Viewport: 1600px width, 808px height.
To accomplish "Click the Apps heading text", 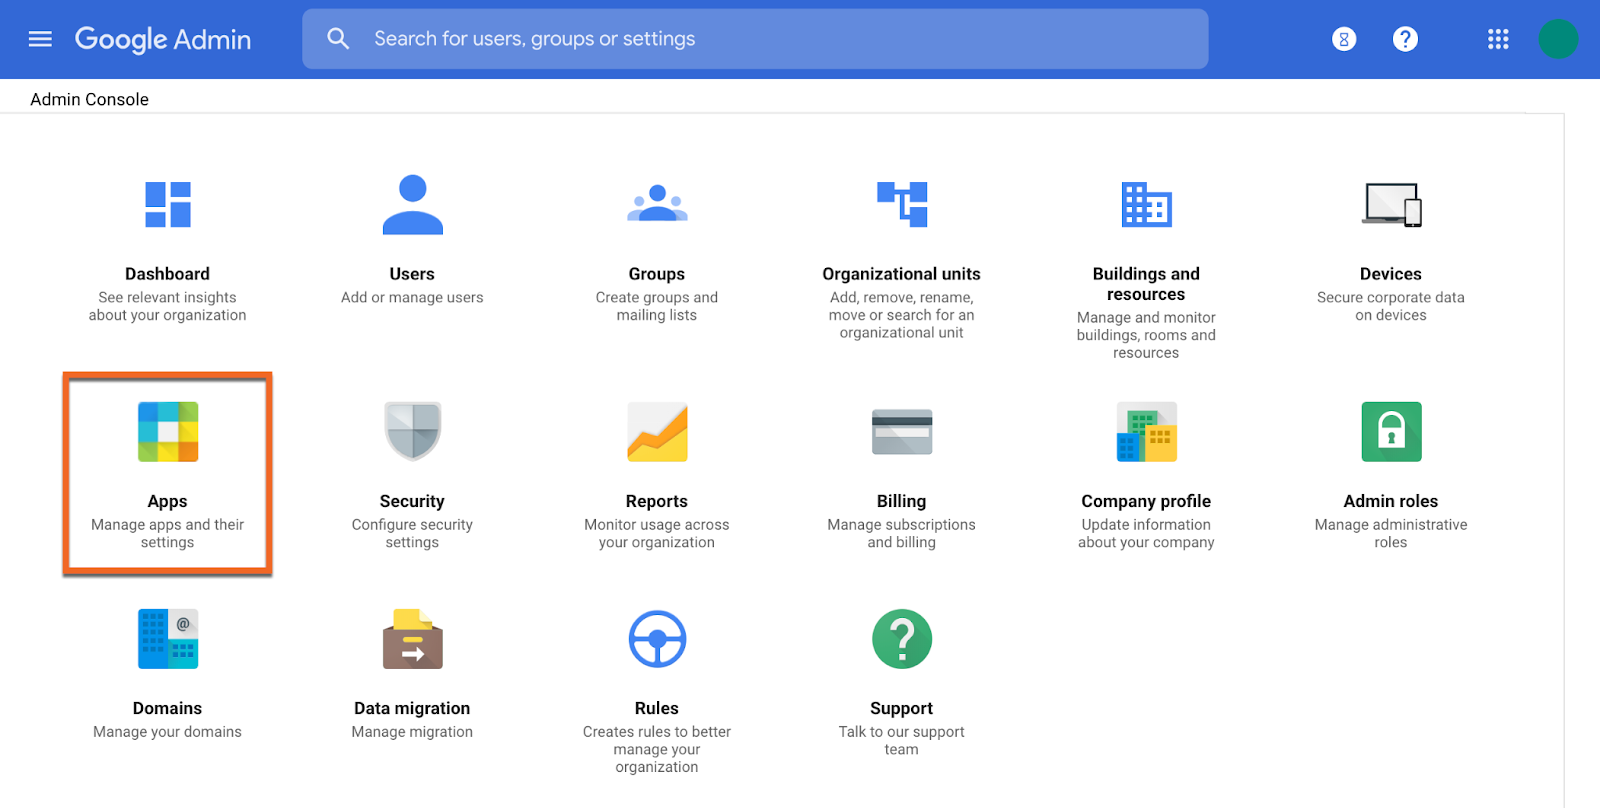I will tap(167, 501).
